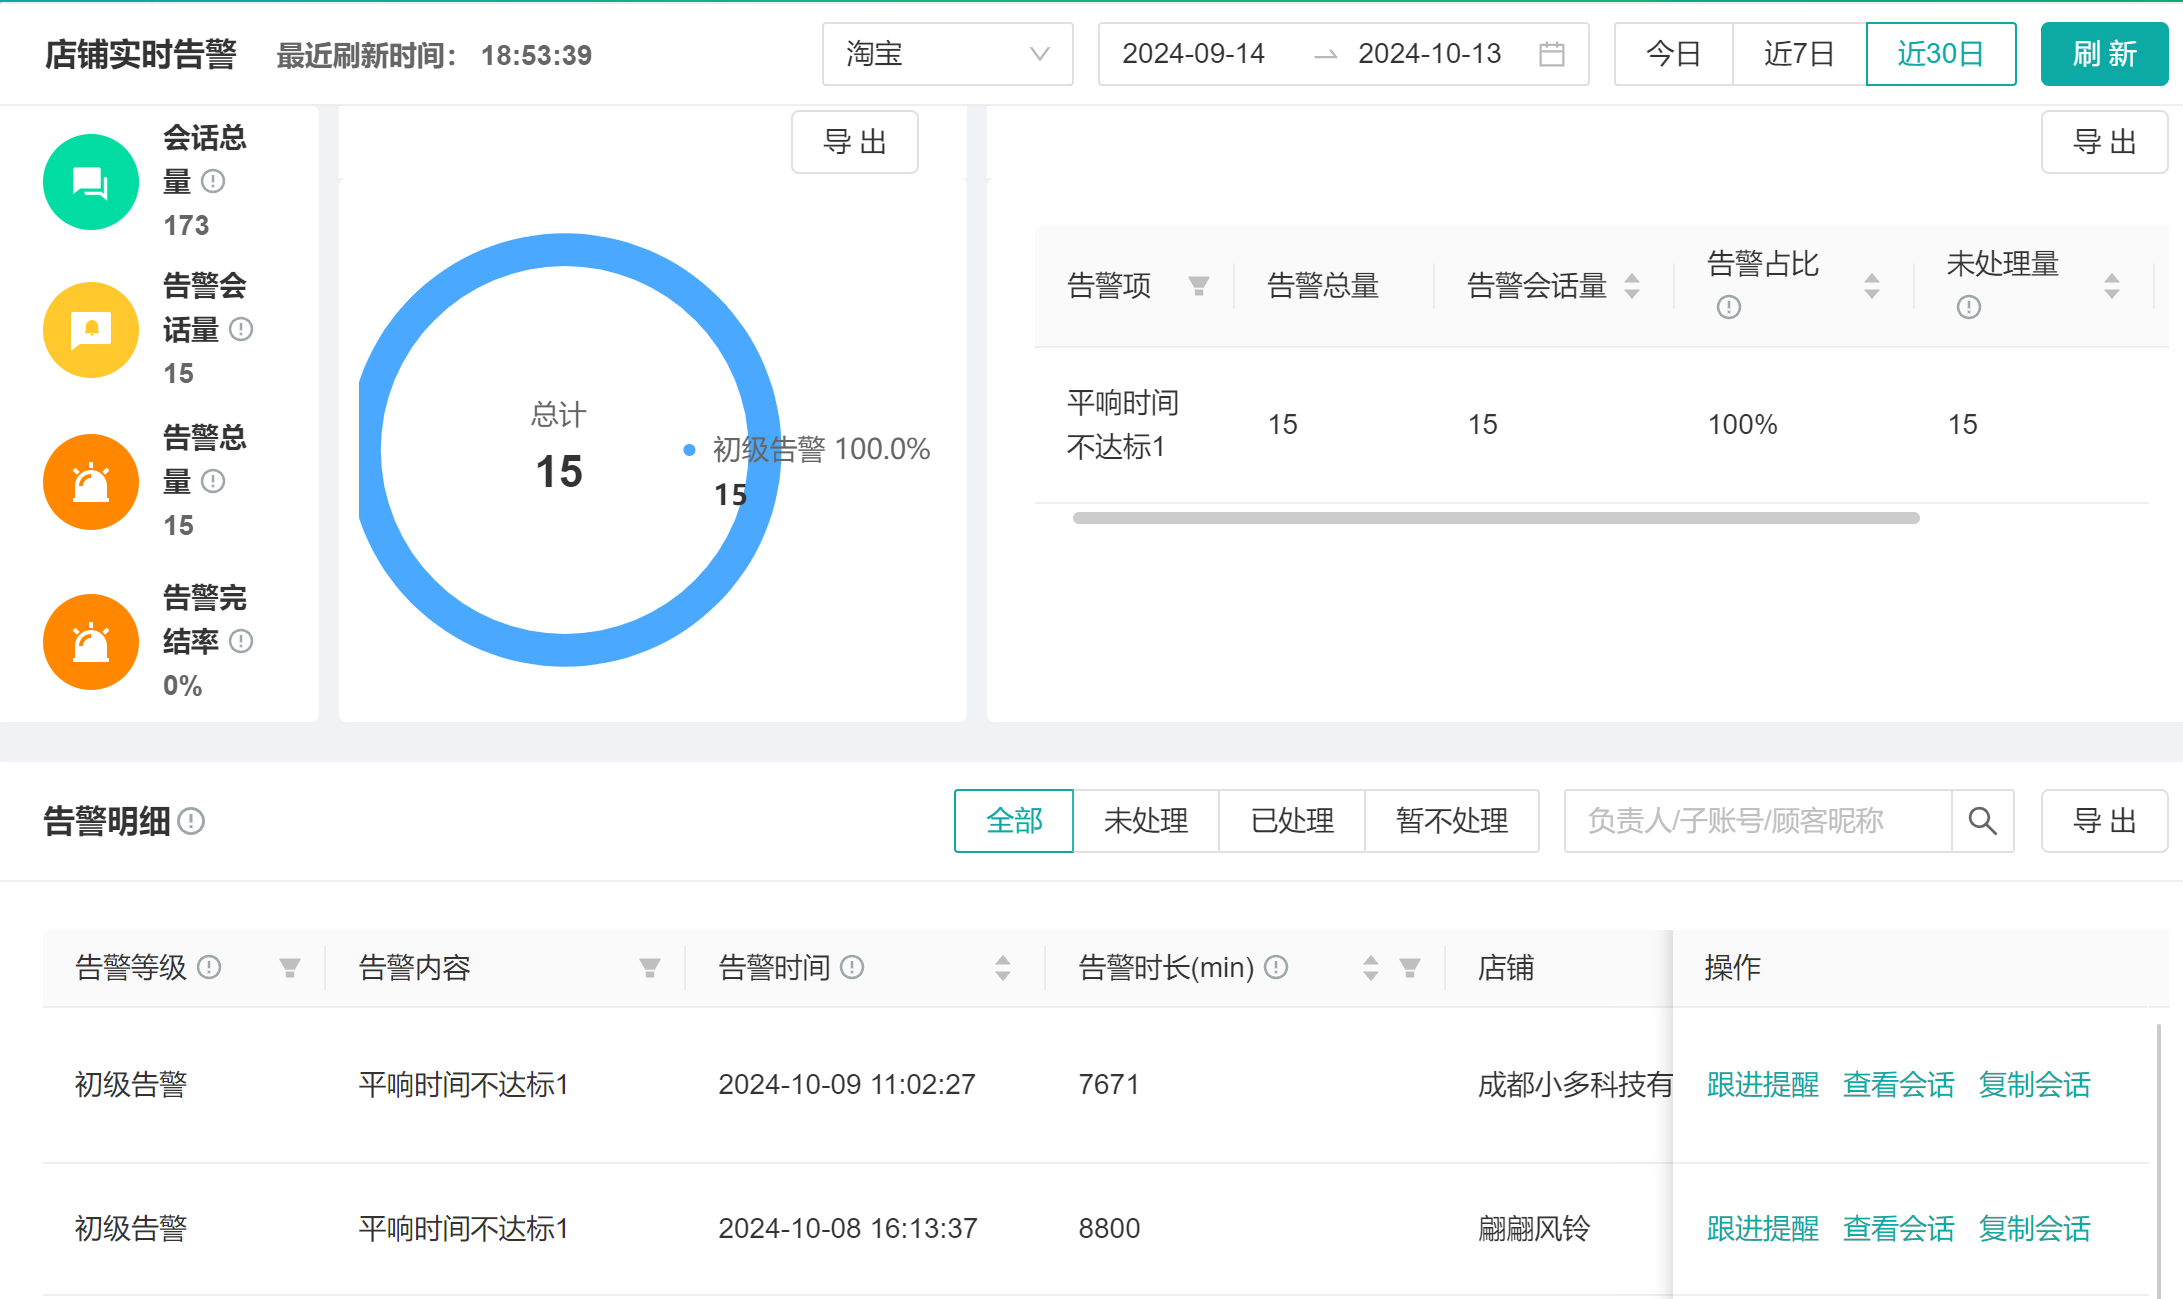
Task: Click 跟进提醒 for the 翩翩风铃 row
Action: pyautogui.click(x=1763, y=1229)
